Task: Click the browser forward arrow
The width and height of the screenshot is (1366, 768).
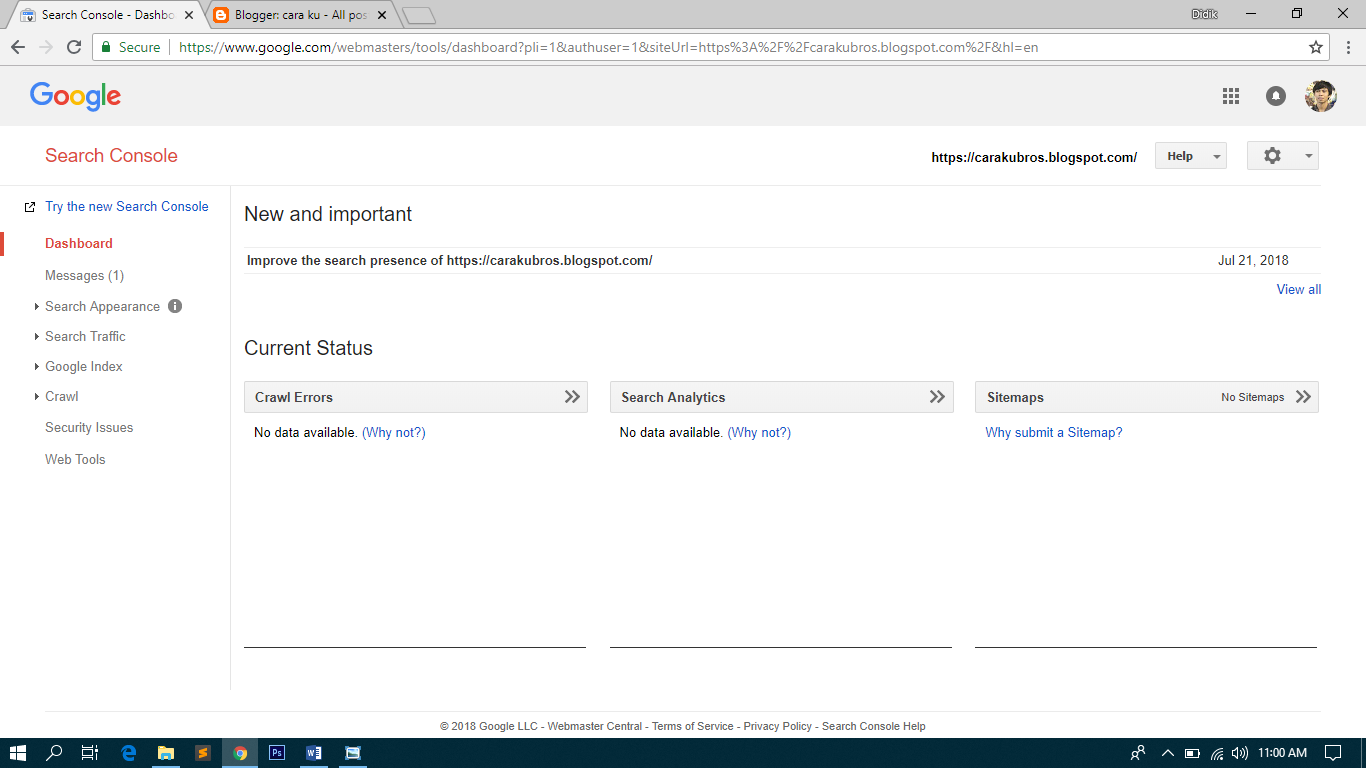Action: [46, 47]
